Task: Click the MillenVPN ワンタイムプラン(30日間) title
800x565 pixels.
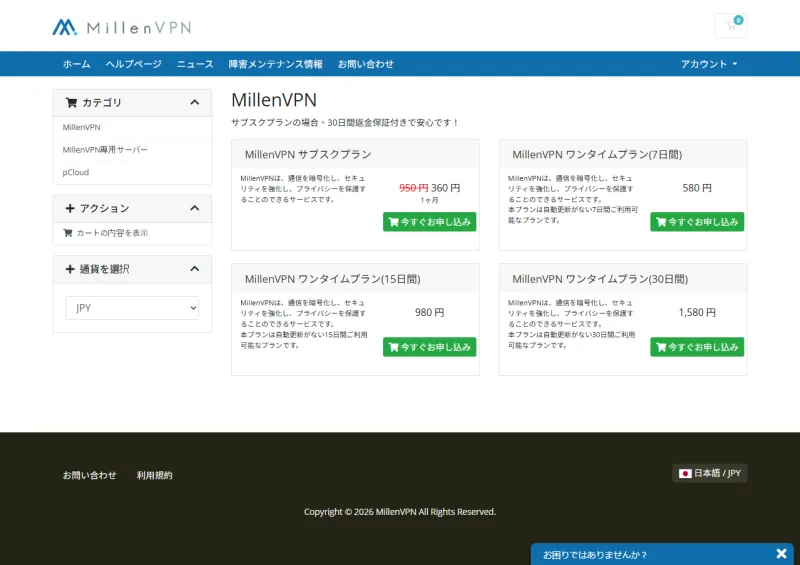Action: 600,279
